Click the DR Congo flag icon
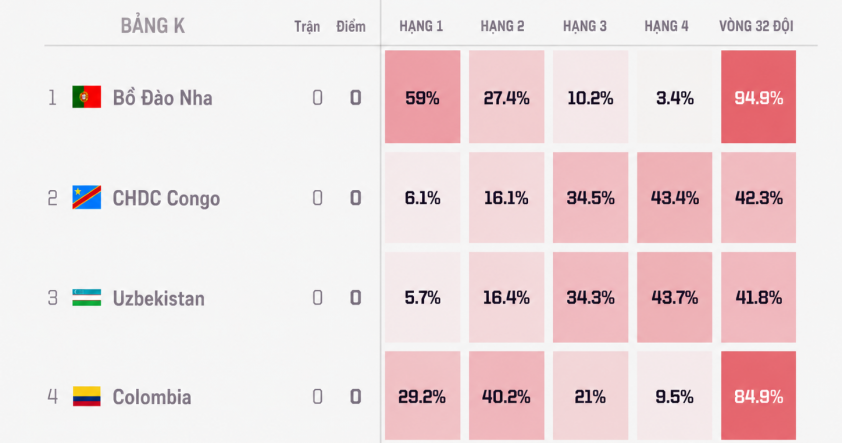This screenshot has height=443, width=842. (86, 198)
